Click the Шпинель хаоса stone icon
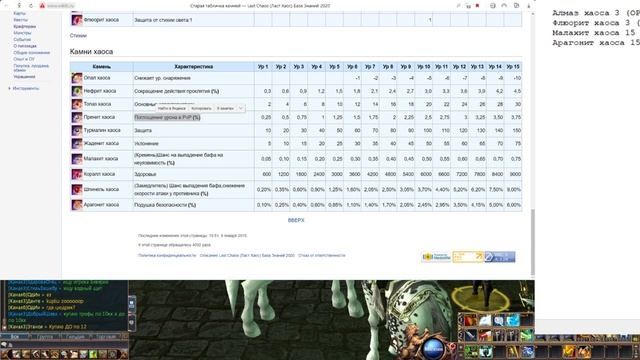This screenshot has width=640, height=360. [77, 189]
